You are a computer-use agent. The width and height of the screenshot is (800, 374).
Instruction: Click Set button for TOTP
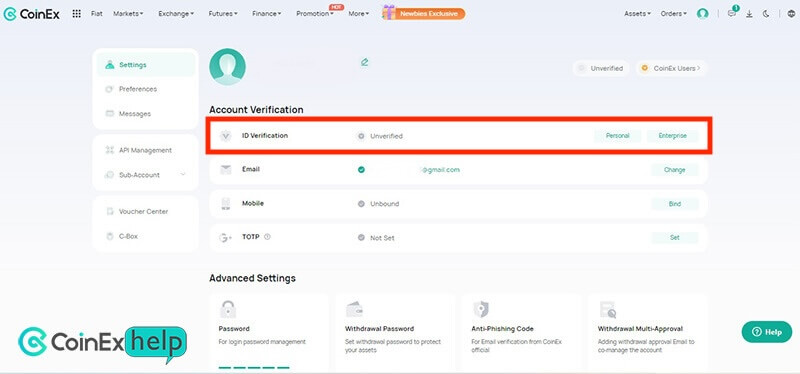[674, 237]
